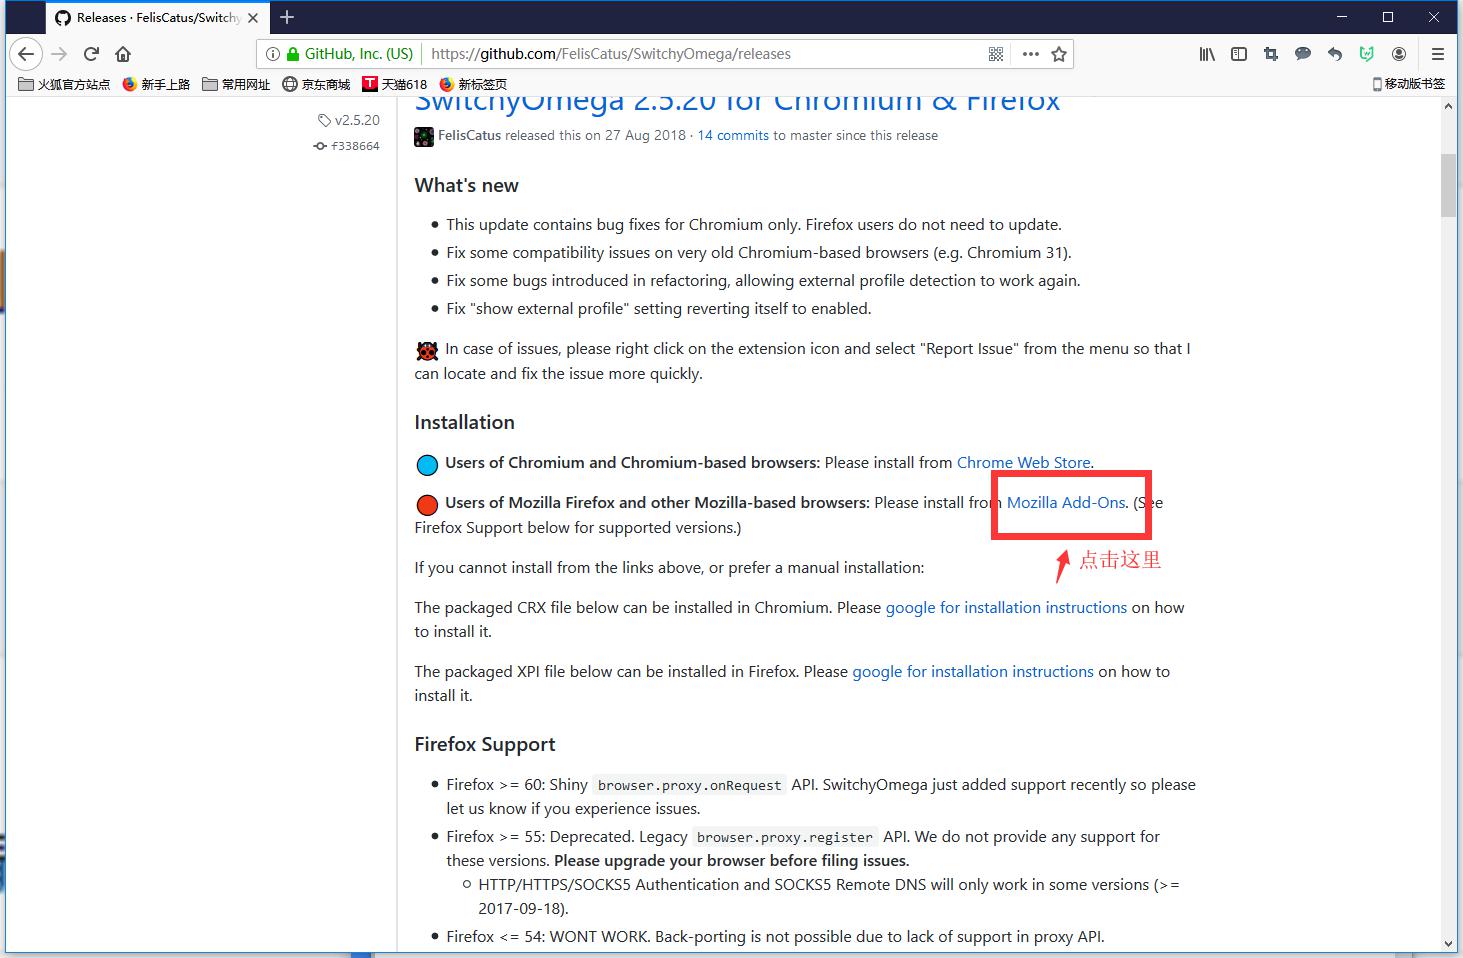The width and height of the screenshot is (1463, 958).
Task: Open the Library bookshelf icon
Action: tap(1207, 54)
